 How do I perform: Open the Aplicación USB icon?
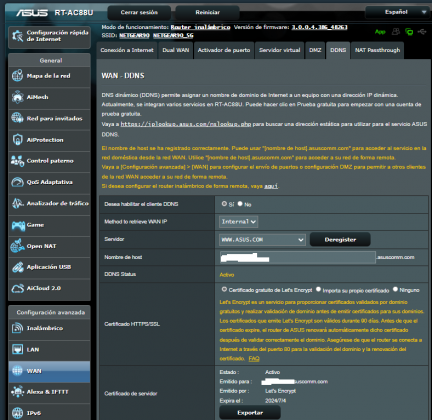(17, 267)
